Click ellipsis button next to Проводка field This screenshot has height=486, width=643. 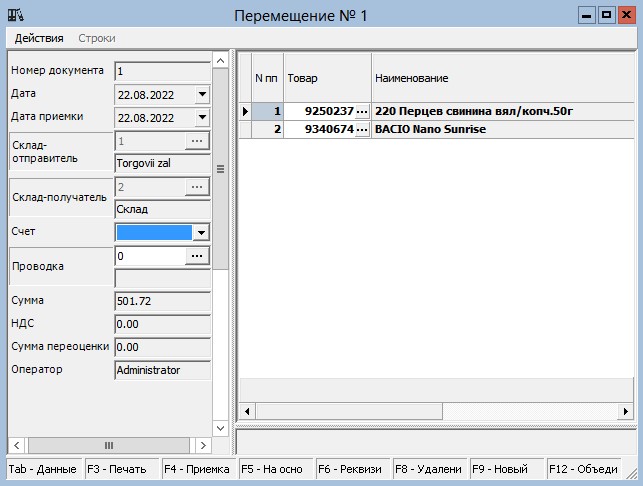[197, 256]
